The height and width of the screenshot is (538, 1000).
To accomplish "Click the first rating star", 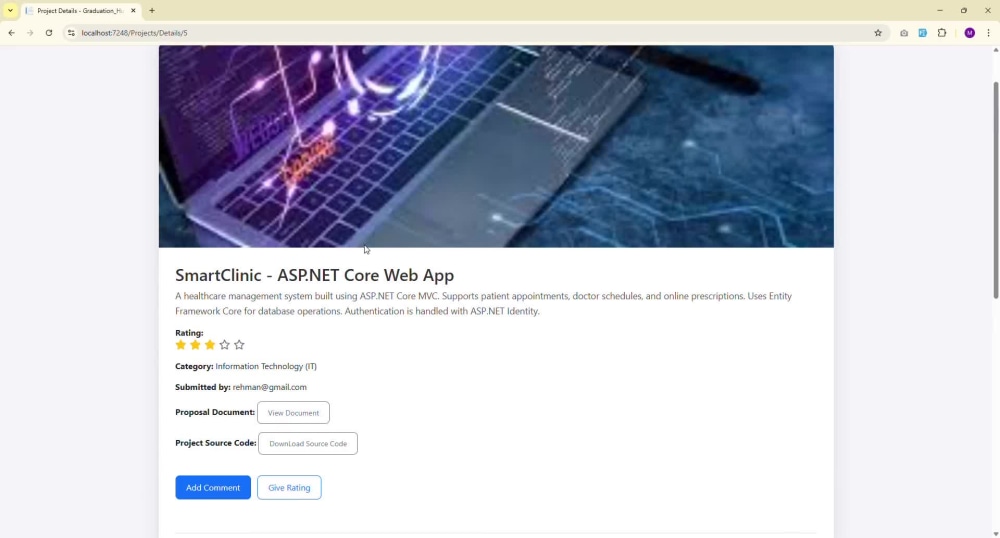I will coord(180,345).
